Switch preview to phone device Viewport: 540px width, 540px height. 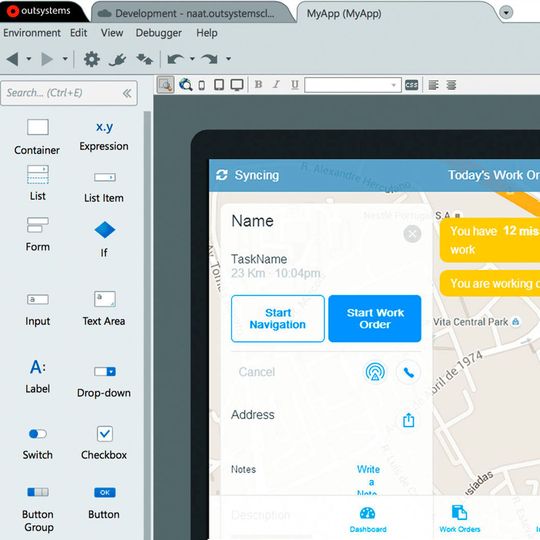pyautogui.click(x=202, y=85)
